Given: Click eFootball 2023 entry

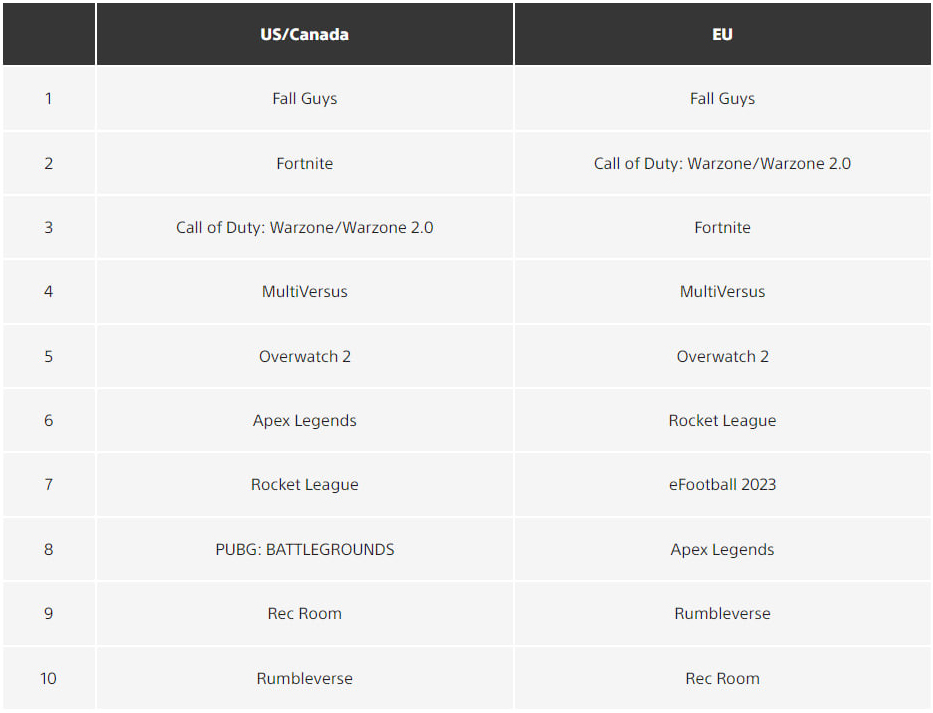Looking at the screenshot, I should point(722,484).
